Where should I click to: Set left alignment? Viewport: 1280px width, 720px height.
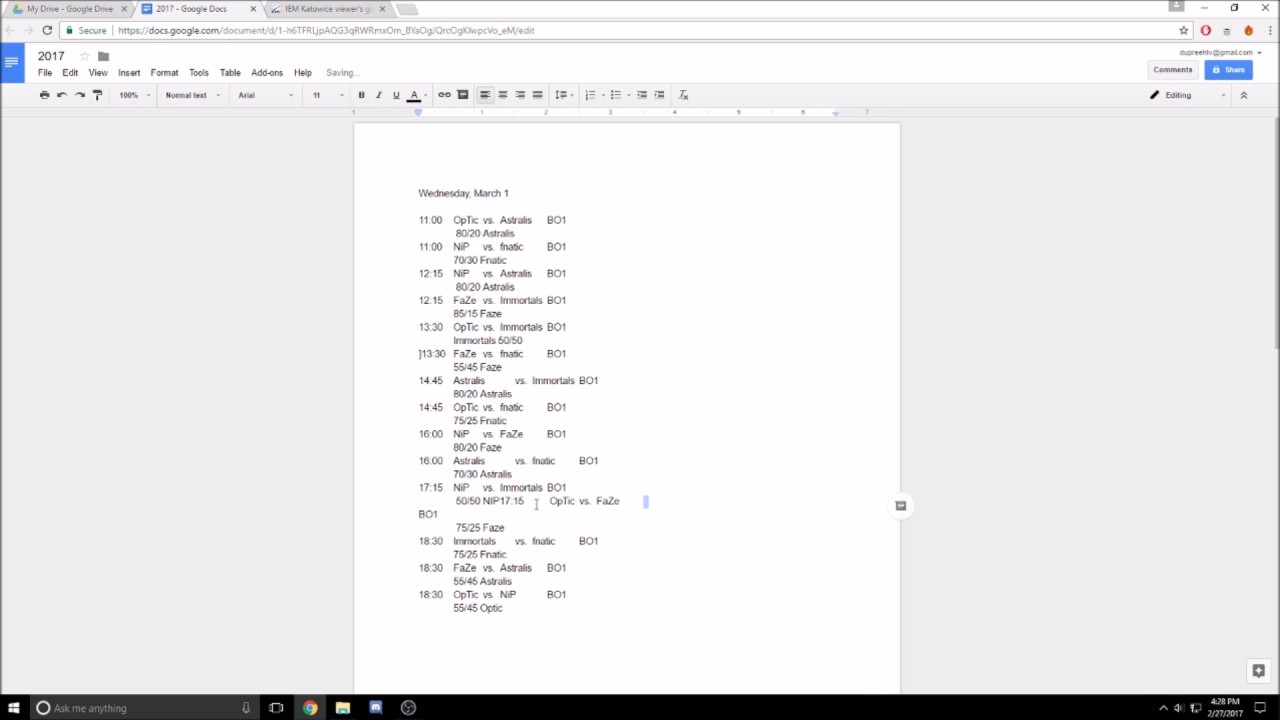tap(485, 95)
